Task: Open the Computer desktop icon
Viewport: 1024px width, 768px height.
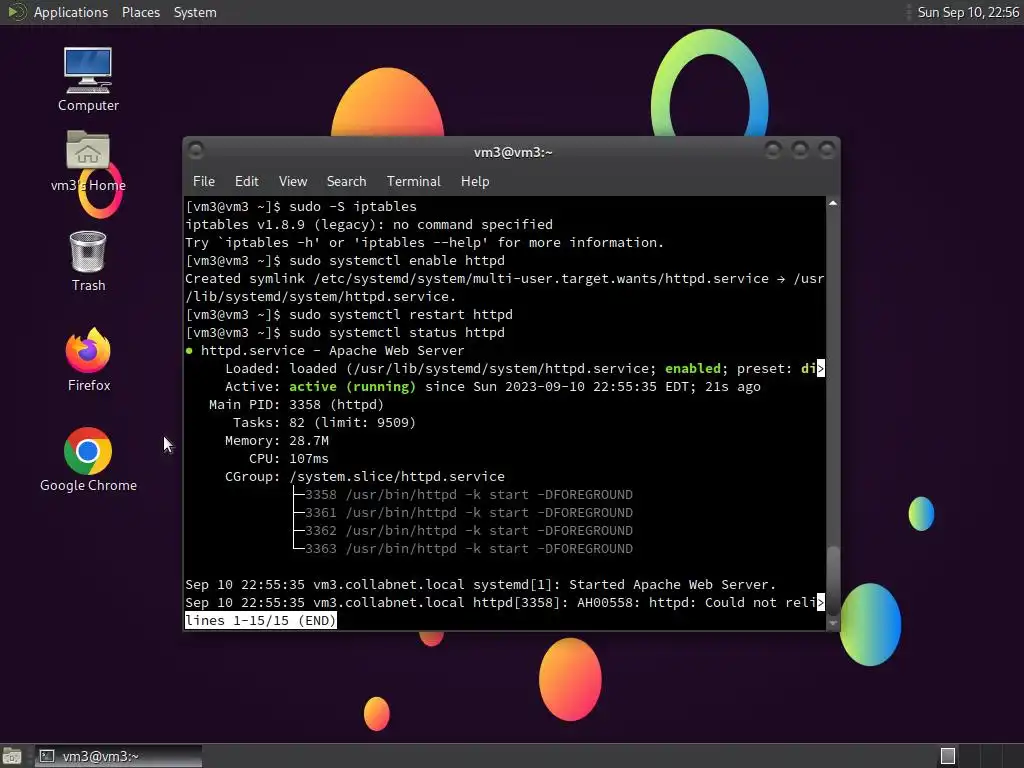Action: [88, 78]
